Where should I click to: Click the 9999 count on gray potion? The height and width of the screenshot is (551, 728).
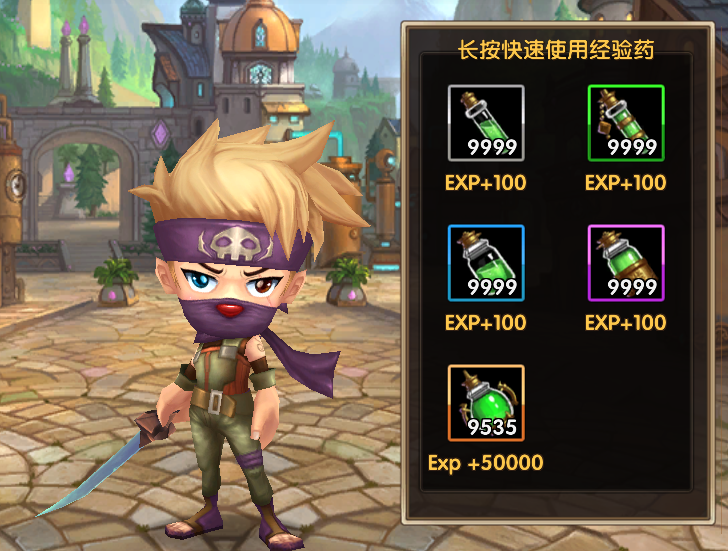(x=492, y=147)
